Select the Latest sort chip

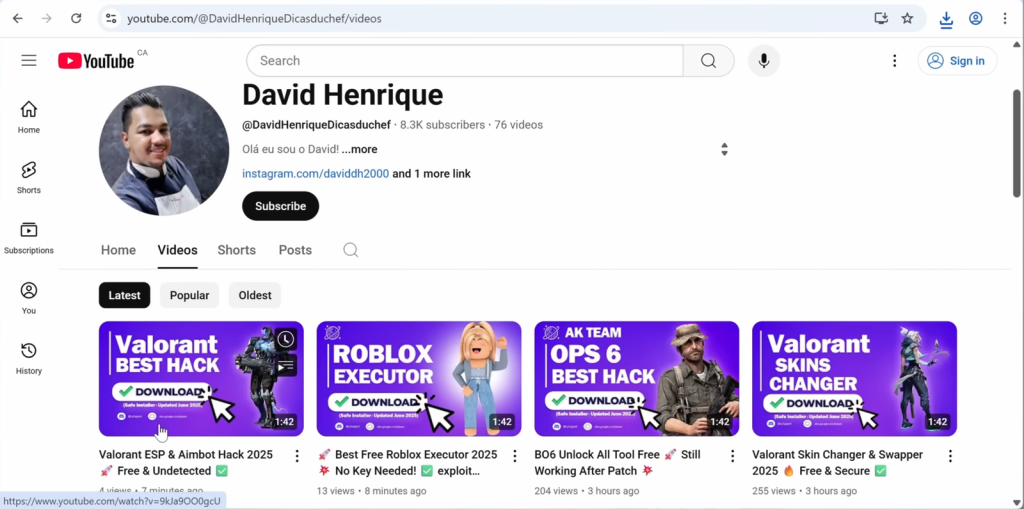click(x=124, y=295)
